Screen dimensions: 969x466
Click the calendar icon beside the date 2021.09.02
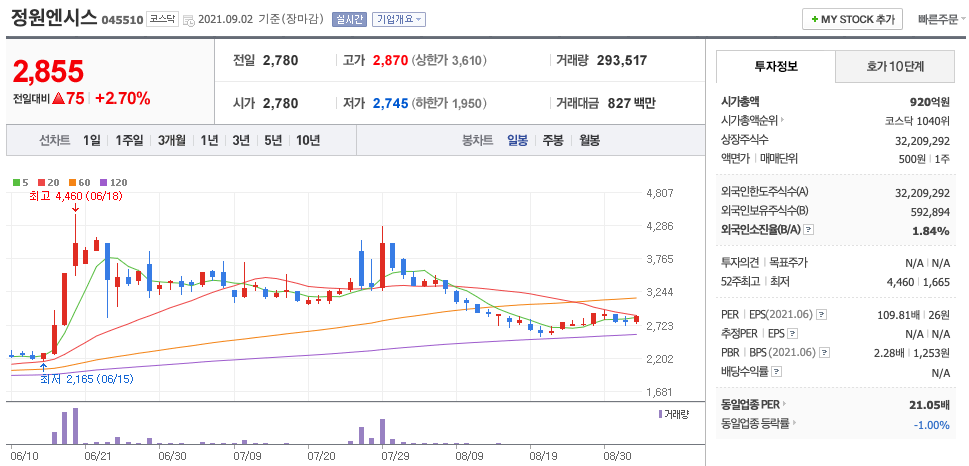tap(188, 20)
